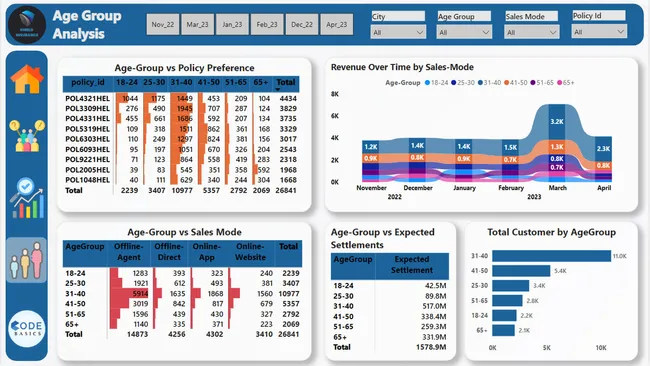Click the Code Basics logo
Screen dimensions: 650x366
coord(27,328)
